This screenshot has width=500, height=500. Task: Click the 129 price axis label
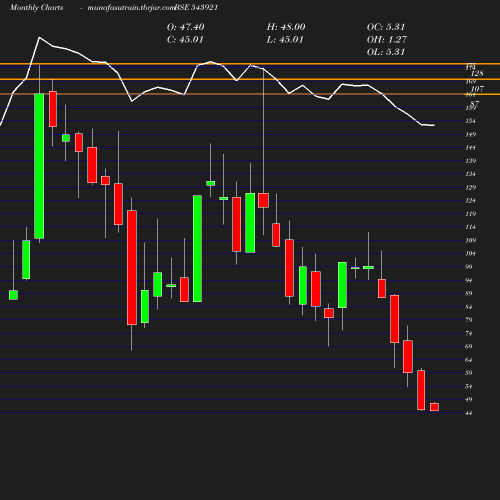tap(470, 187)
